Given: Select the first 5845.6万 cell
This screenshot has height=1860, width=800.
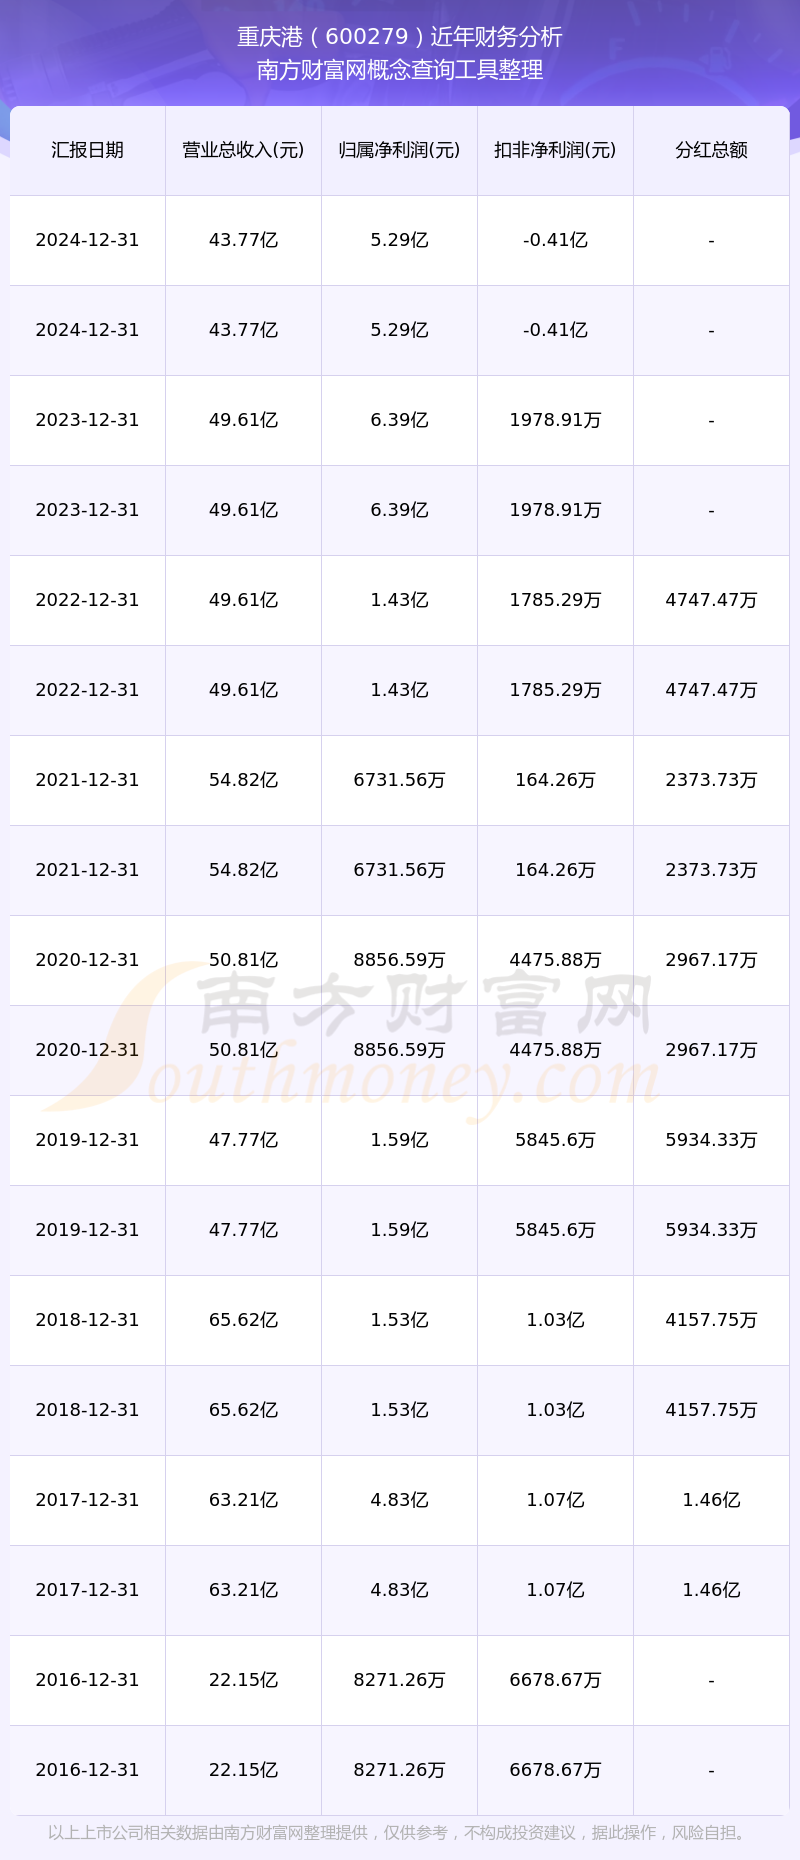Looking at the screenshot, I should (555, 1140).
